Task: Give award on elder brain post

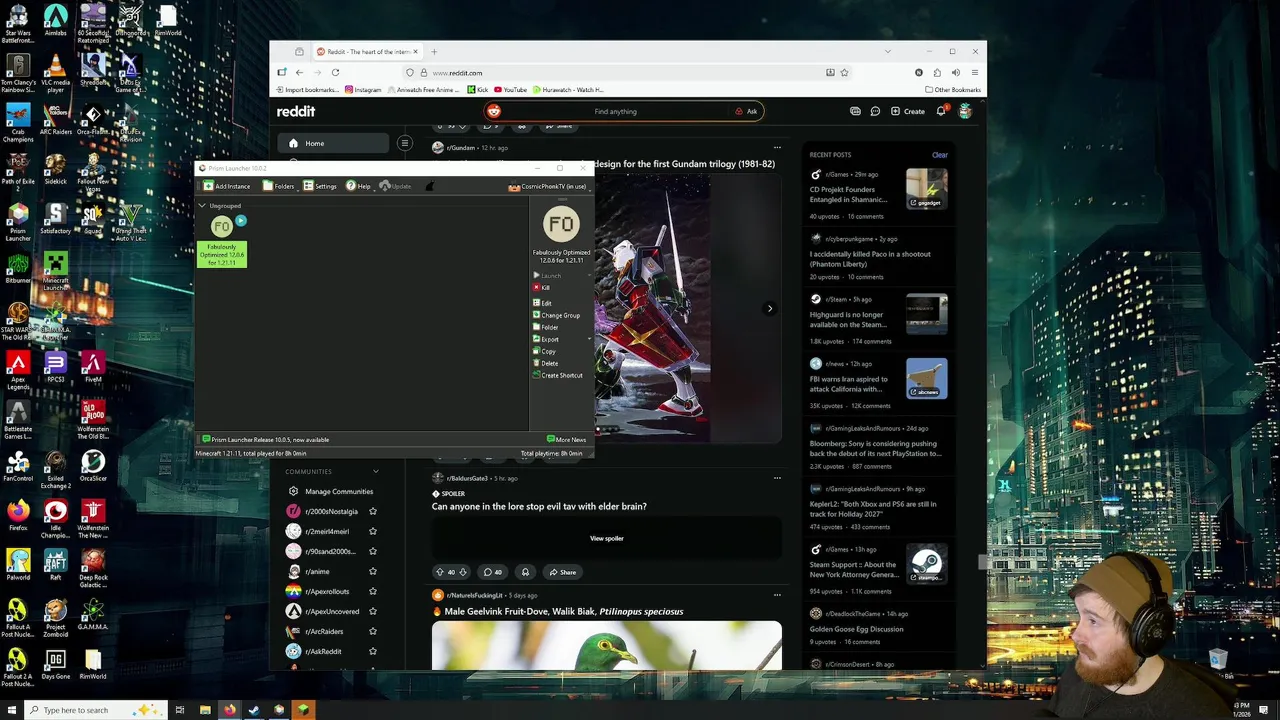Action: pyautogui.click(x=525, y=572)
